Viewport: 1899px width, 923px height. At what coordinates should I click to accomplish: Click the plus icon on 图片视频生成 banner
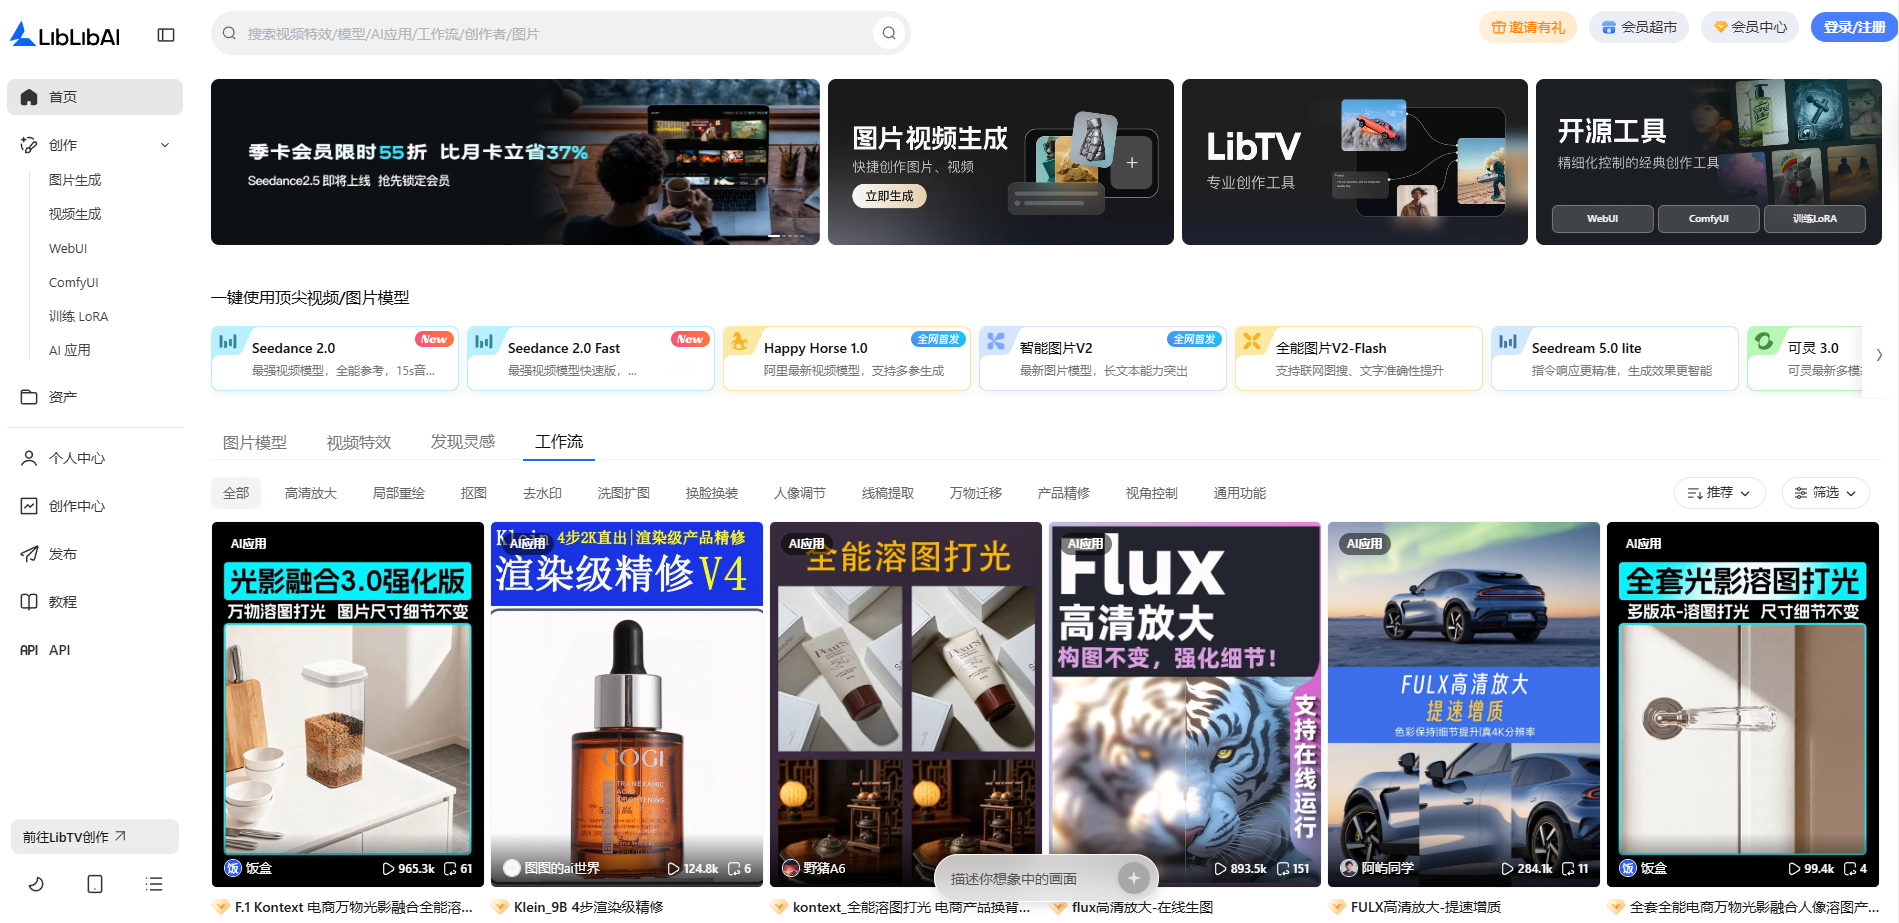tap(1132, 162)
